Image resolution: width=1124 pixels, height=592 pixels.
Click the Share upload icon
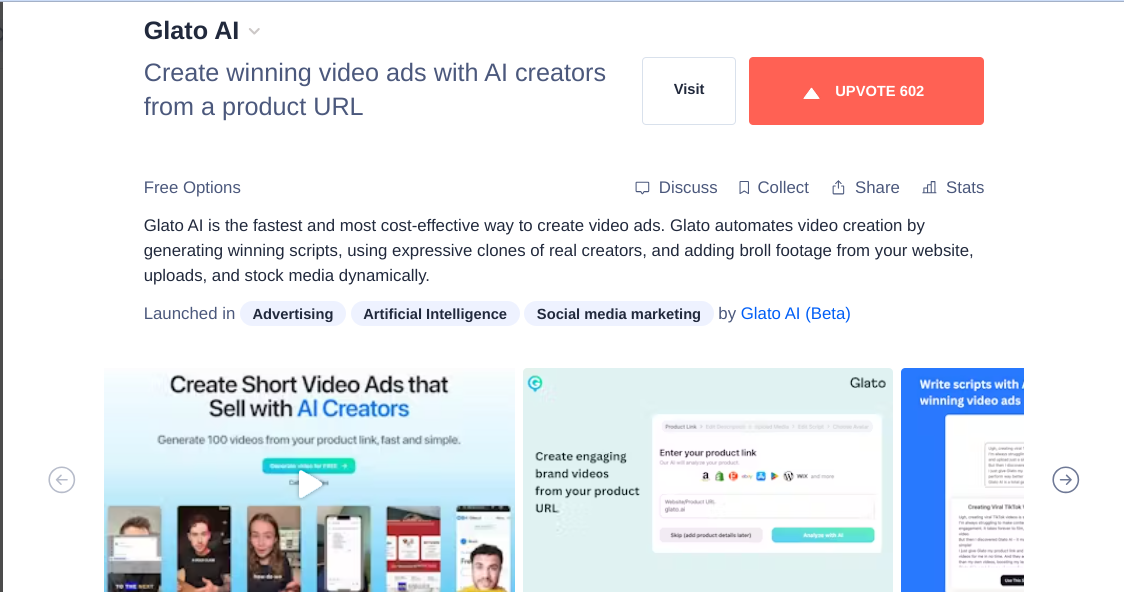tap(838, 188)
